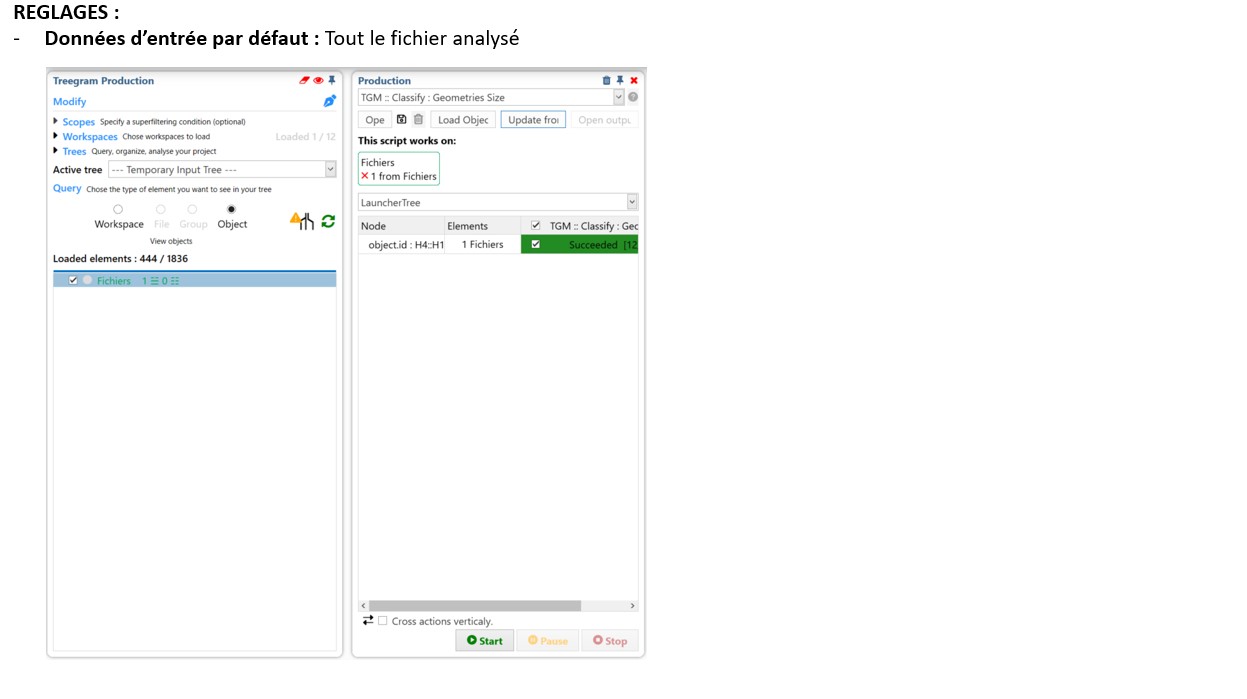Open the LauncherTree dropdown
Image resolution: width=1247 pixels, height=699 pixels.
(631, 203)
